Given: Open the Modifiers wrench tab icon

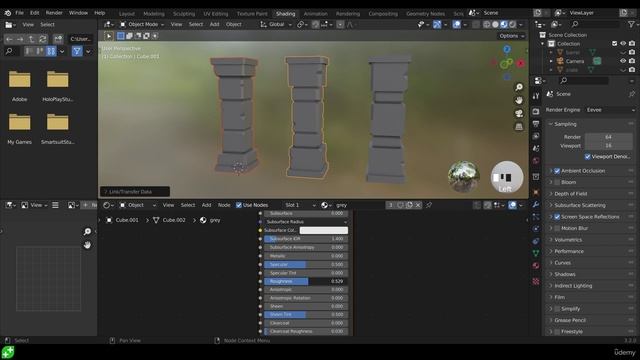Looking at the screenshot, I should tap(536, 204).
